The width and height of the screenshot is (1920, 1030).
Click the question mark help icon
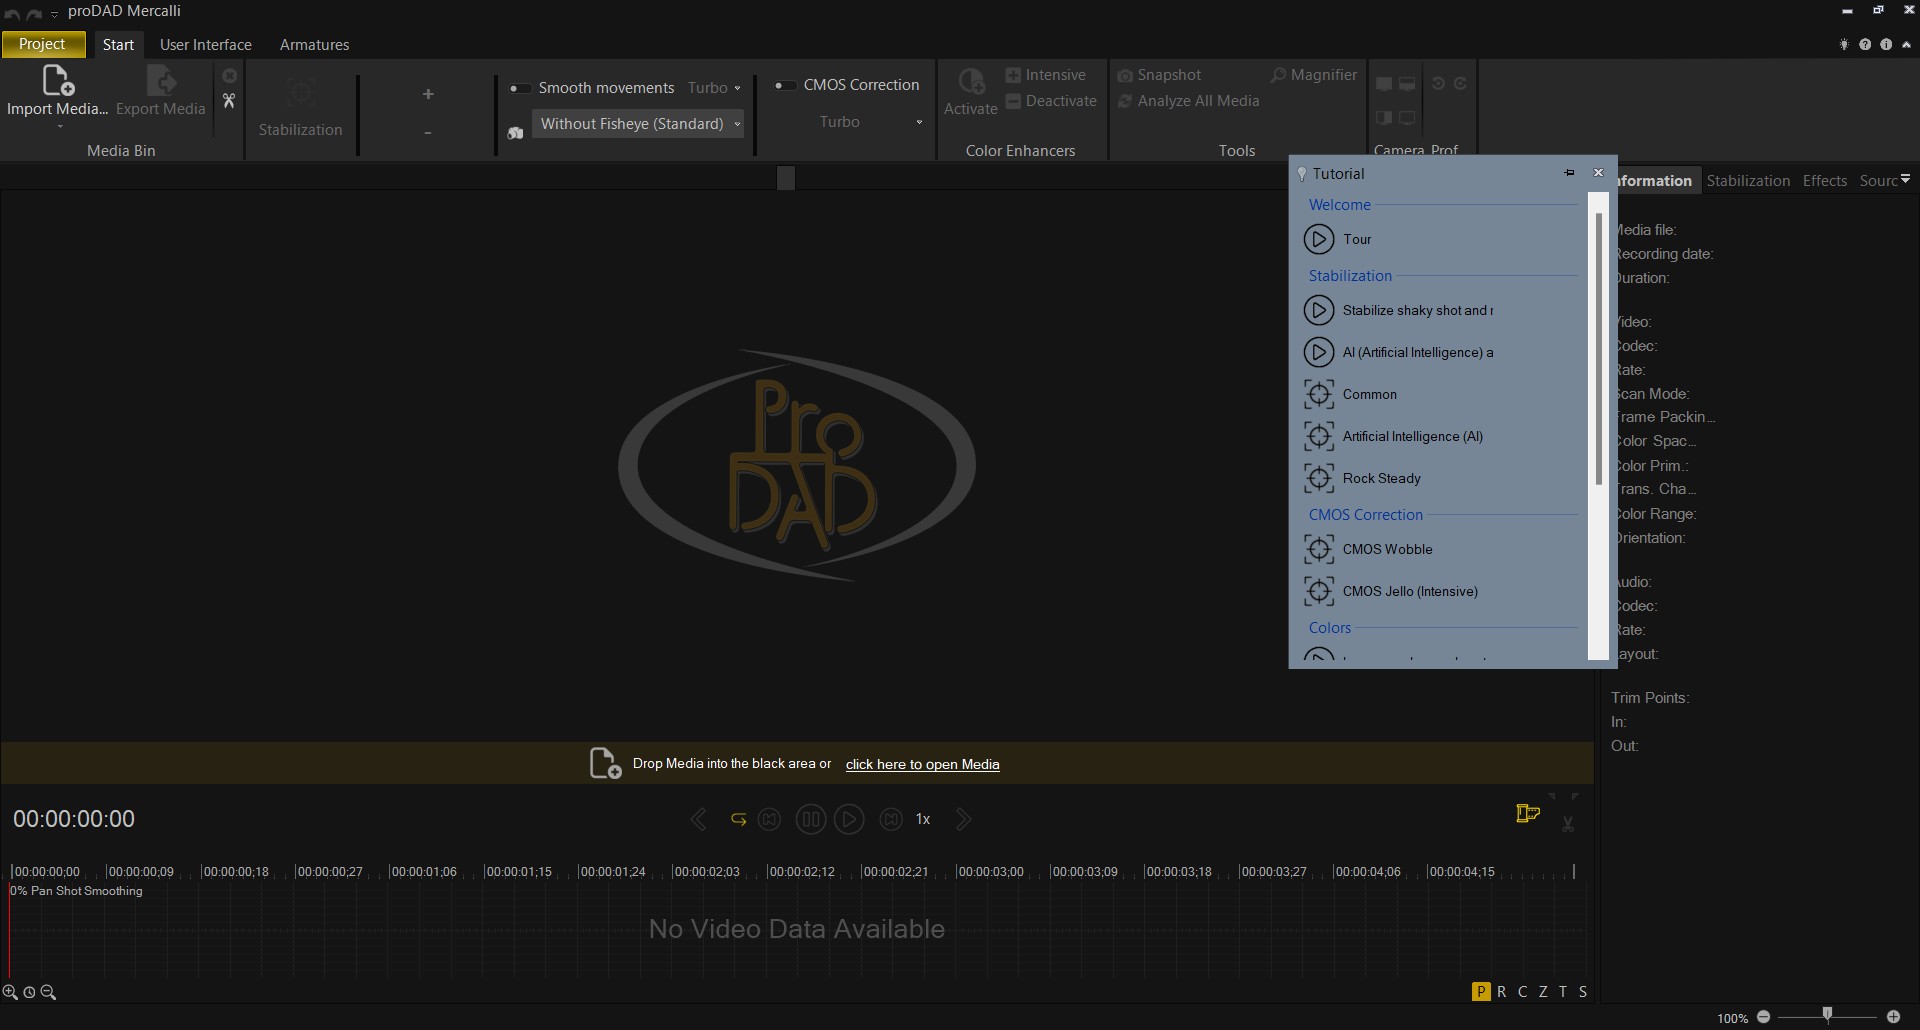[x=1865, y=45]
